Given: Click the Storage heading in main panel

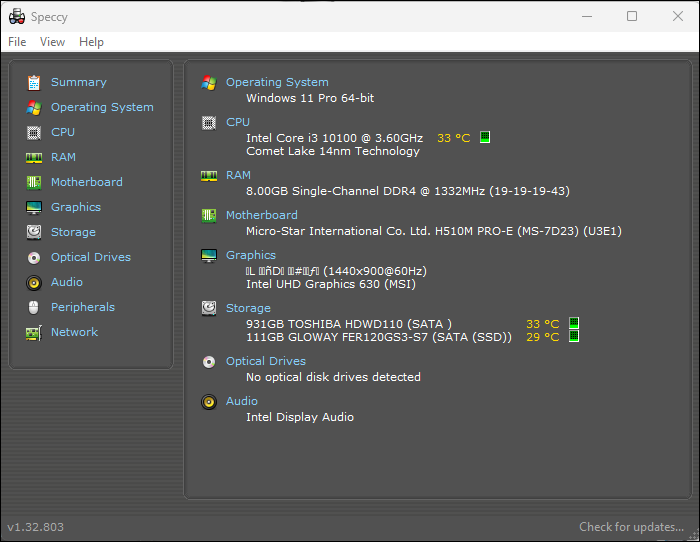Looking at the screenshot, I should click(248, 308).
